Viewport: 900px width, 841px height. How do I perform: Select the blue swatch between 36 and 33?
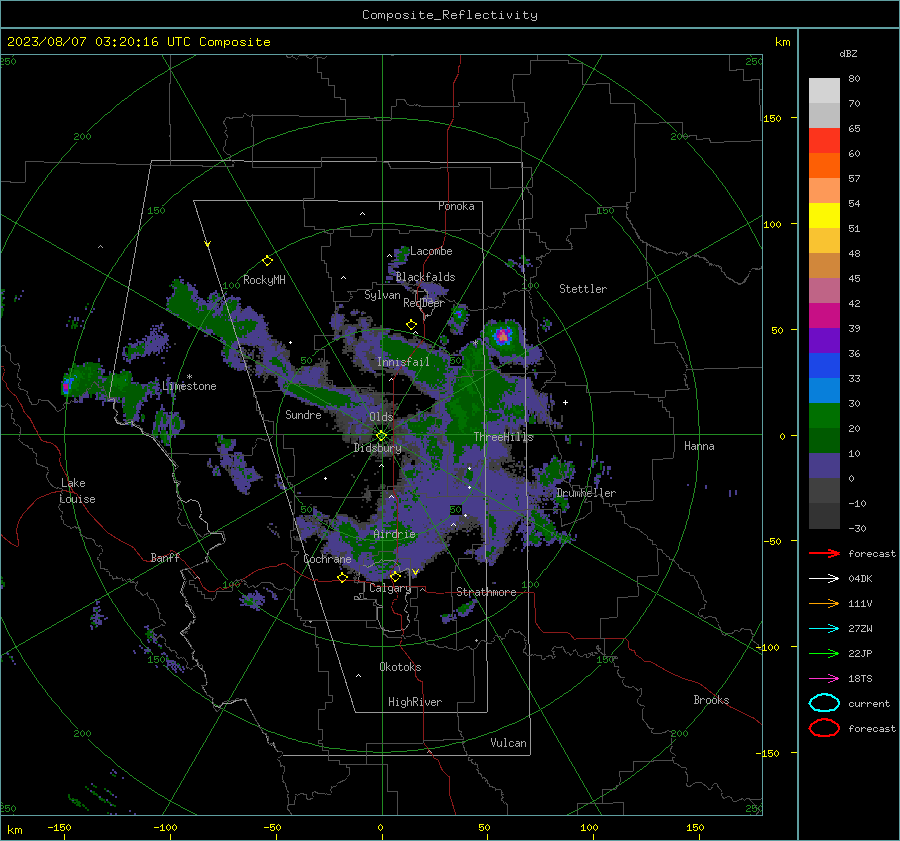pyautogui.click(x=824, y=366)
